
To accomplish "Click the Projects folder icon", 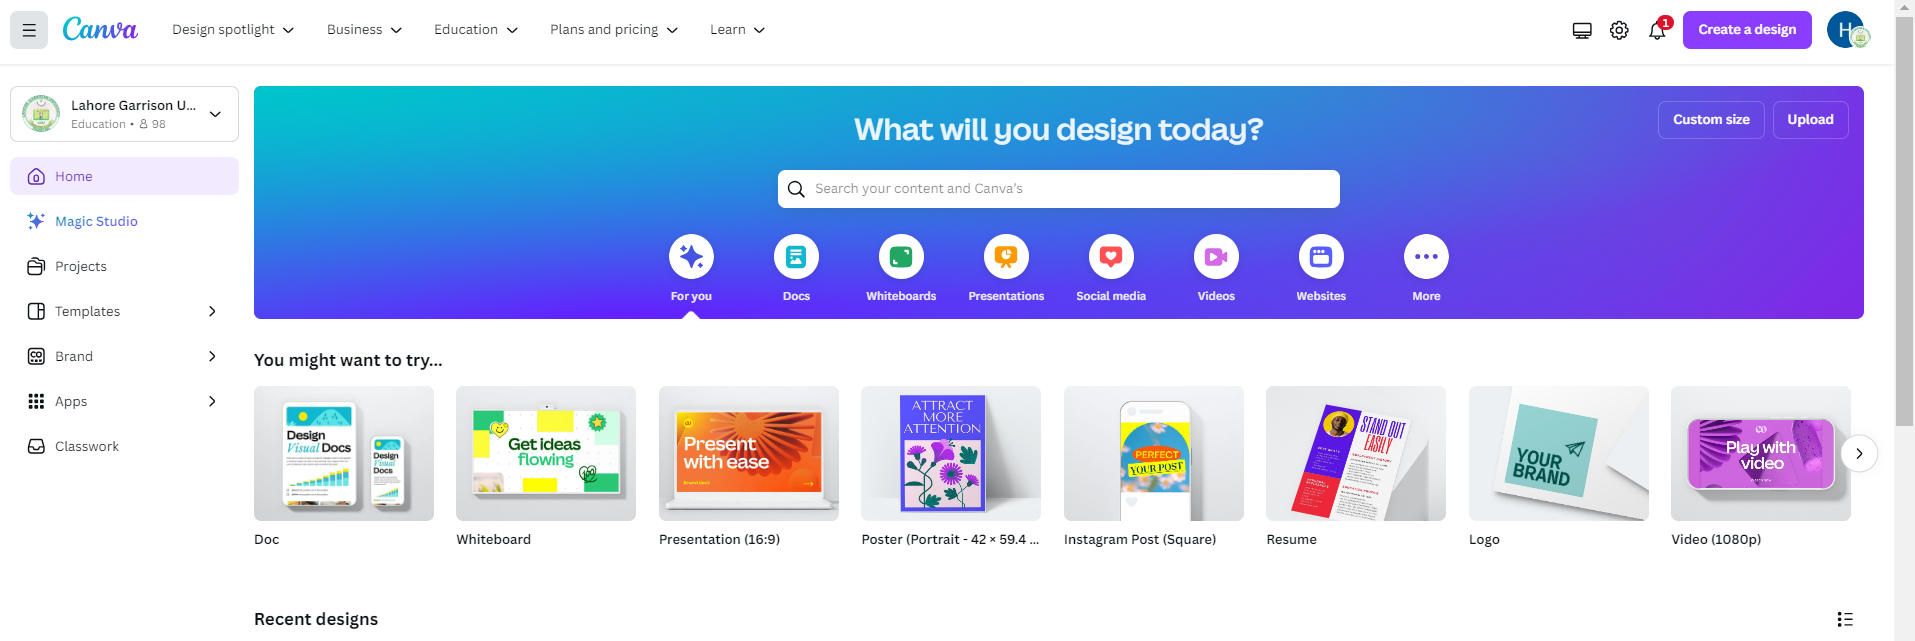I will point(36,266).
